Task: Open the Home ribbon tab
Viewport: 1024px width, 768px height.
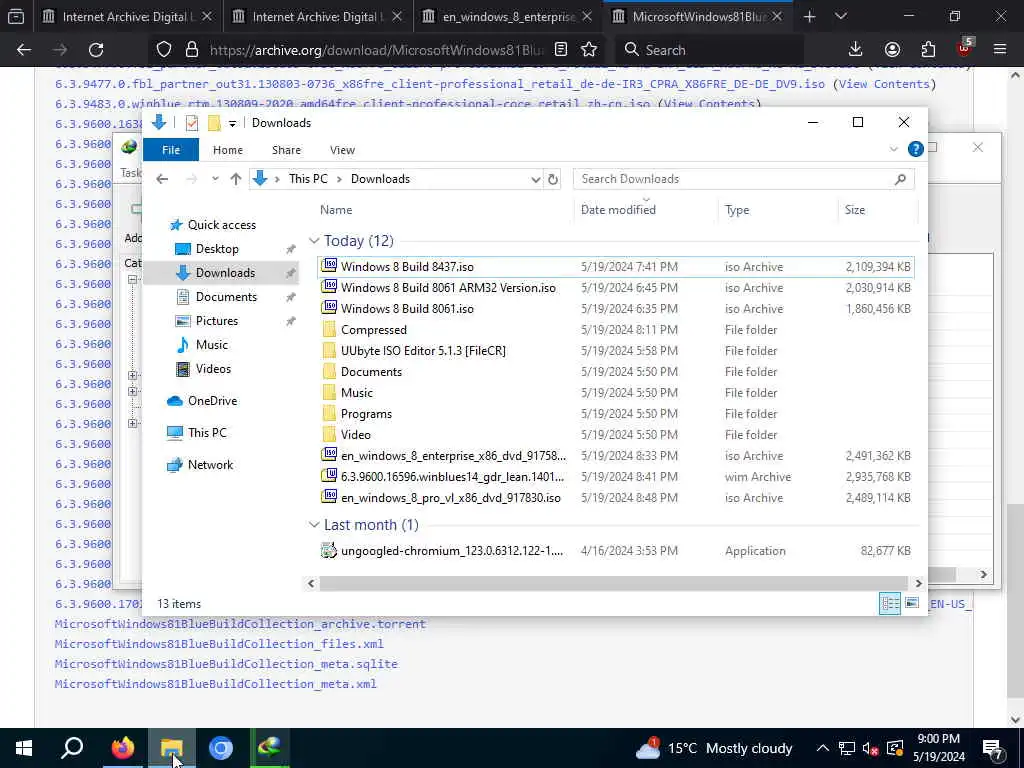Action: click(x=228, y=150)
